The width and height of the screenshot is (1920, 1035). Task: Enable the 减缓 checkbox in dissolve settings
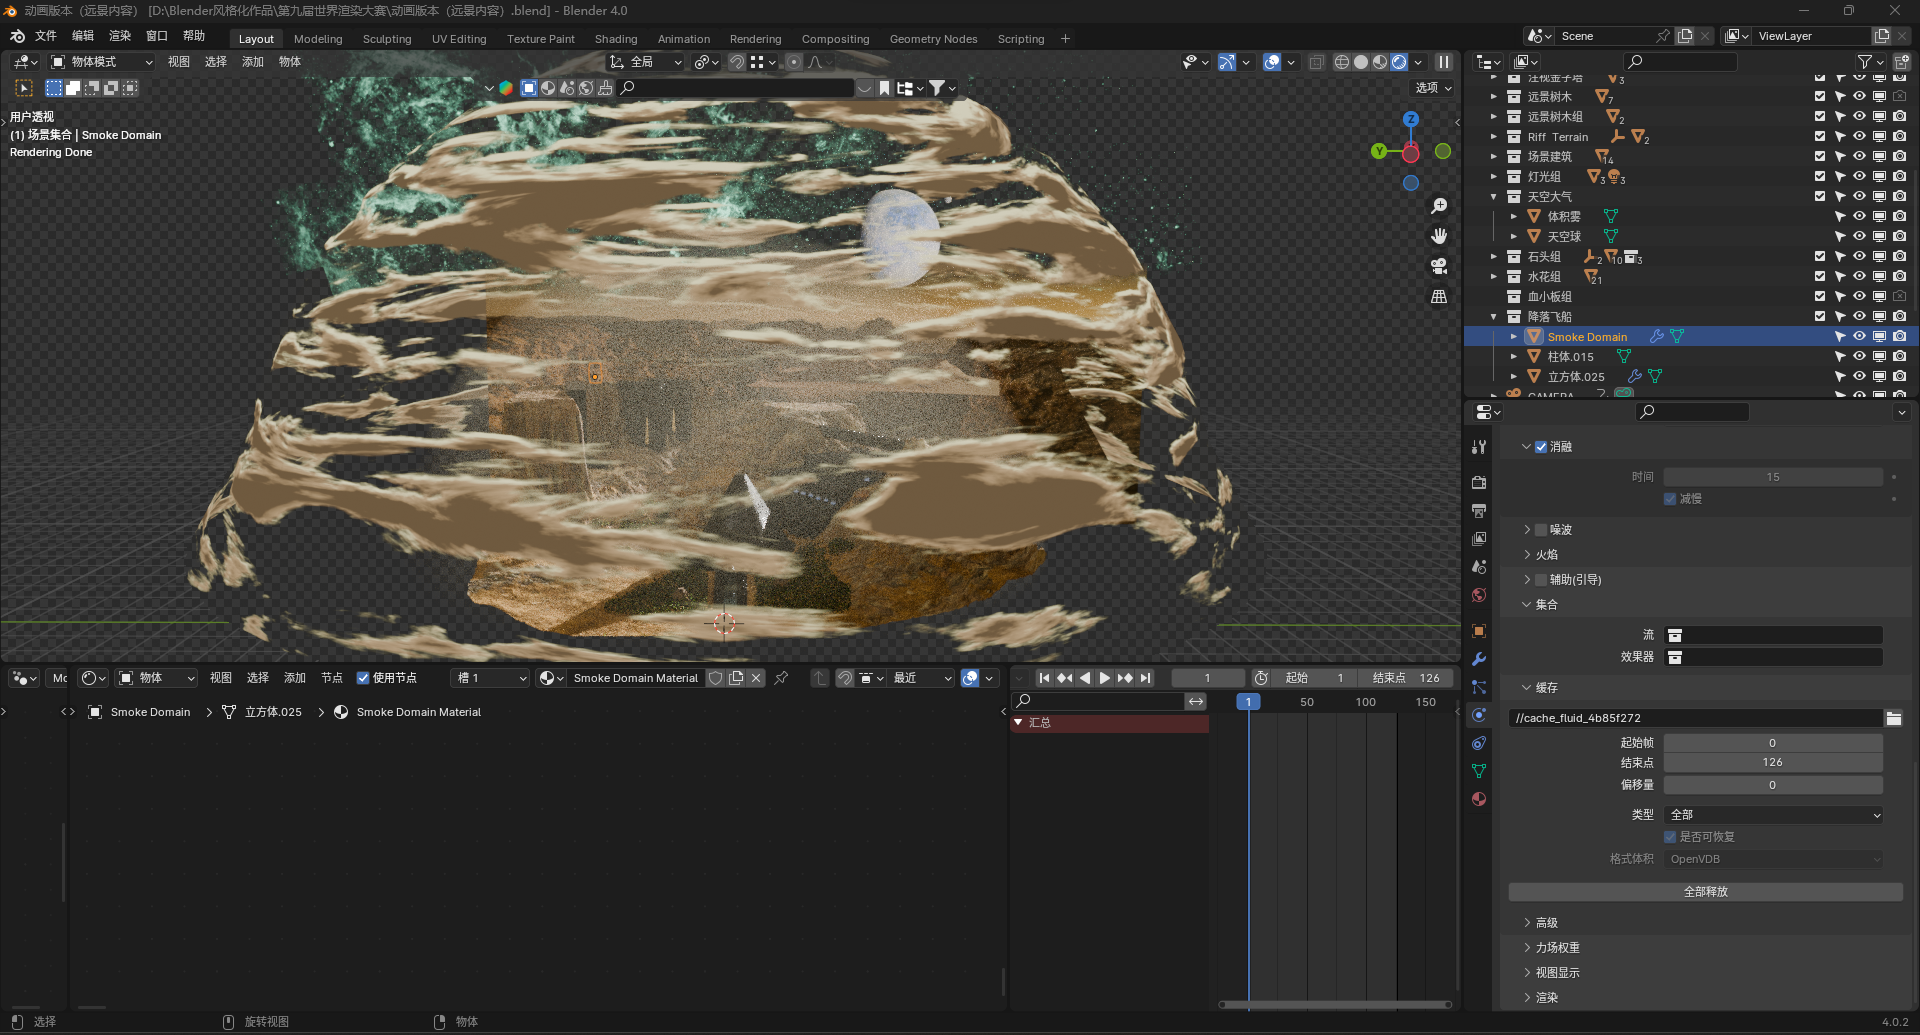point(1669,498)
